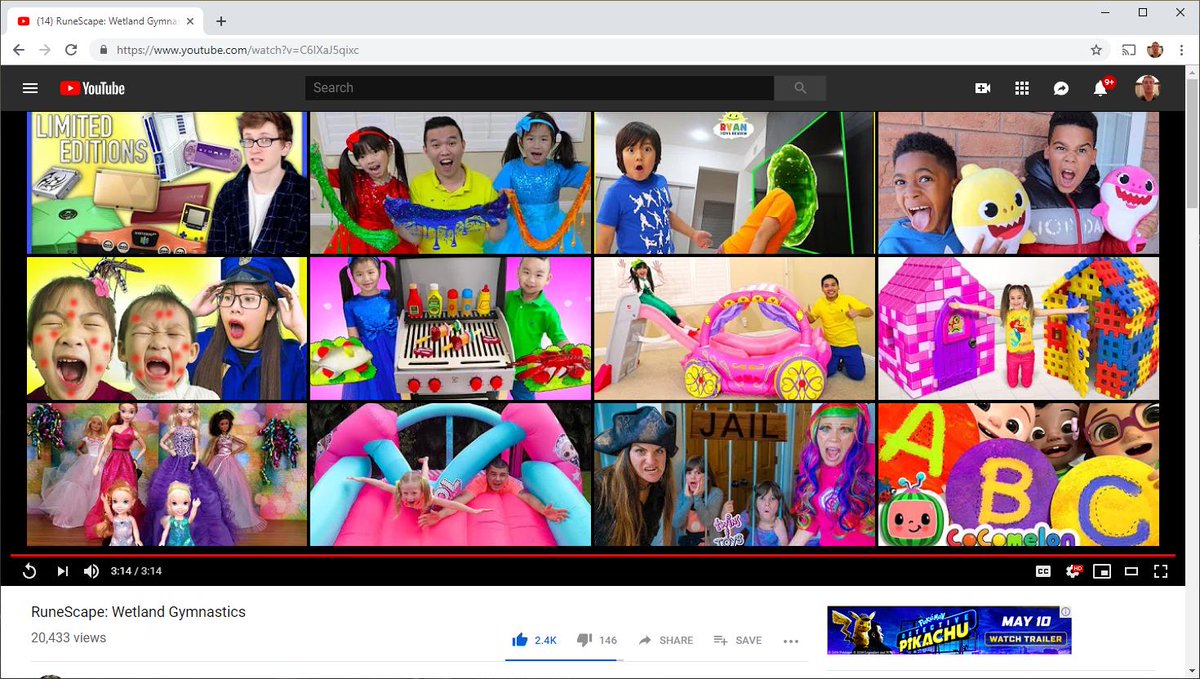This screenshot has height=679, width=1200.
Task: Click inside the YouTube search field
Action: 540,88
